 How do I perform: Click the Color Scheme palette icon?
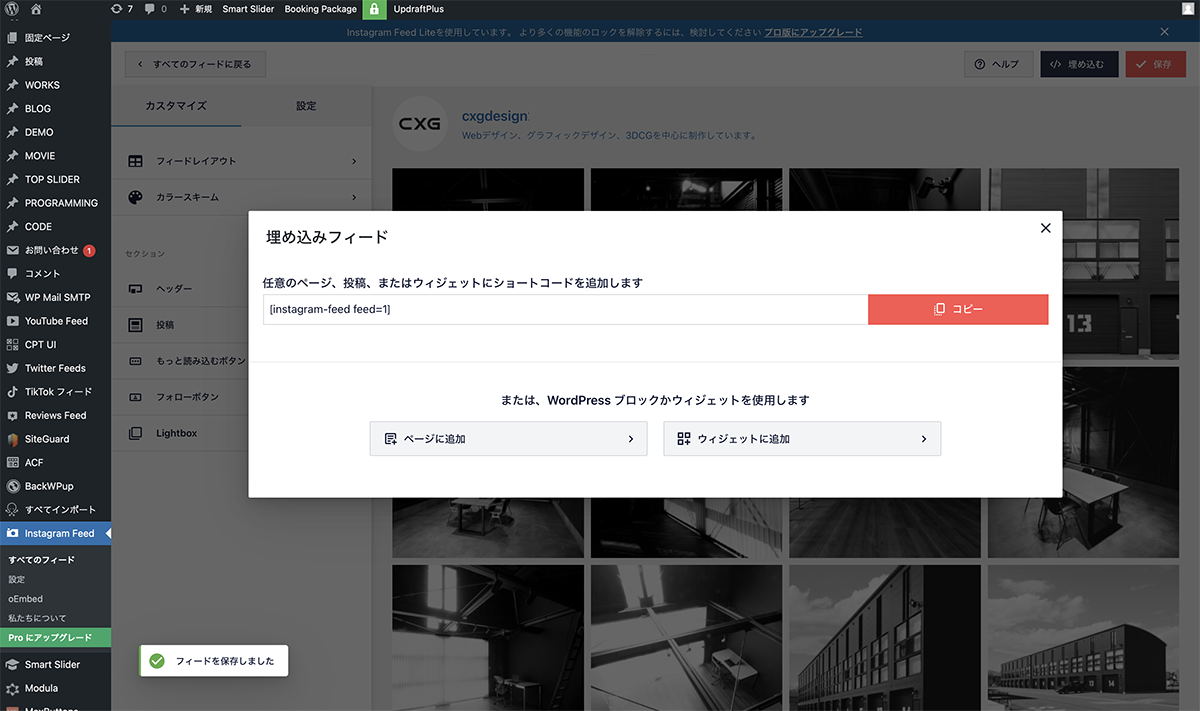point(135,197)
